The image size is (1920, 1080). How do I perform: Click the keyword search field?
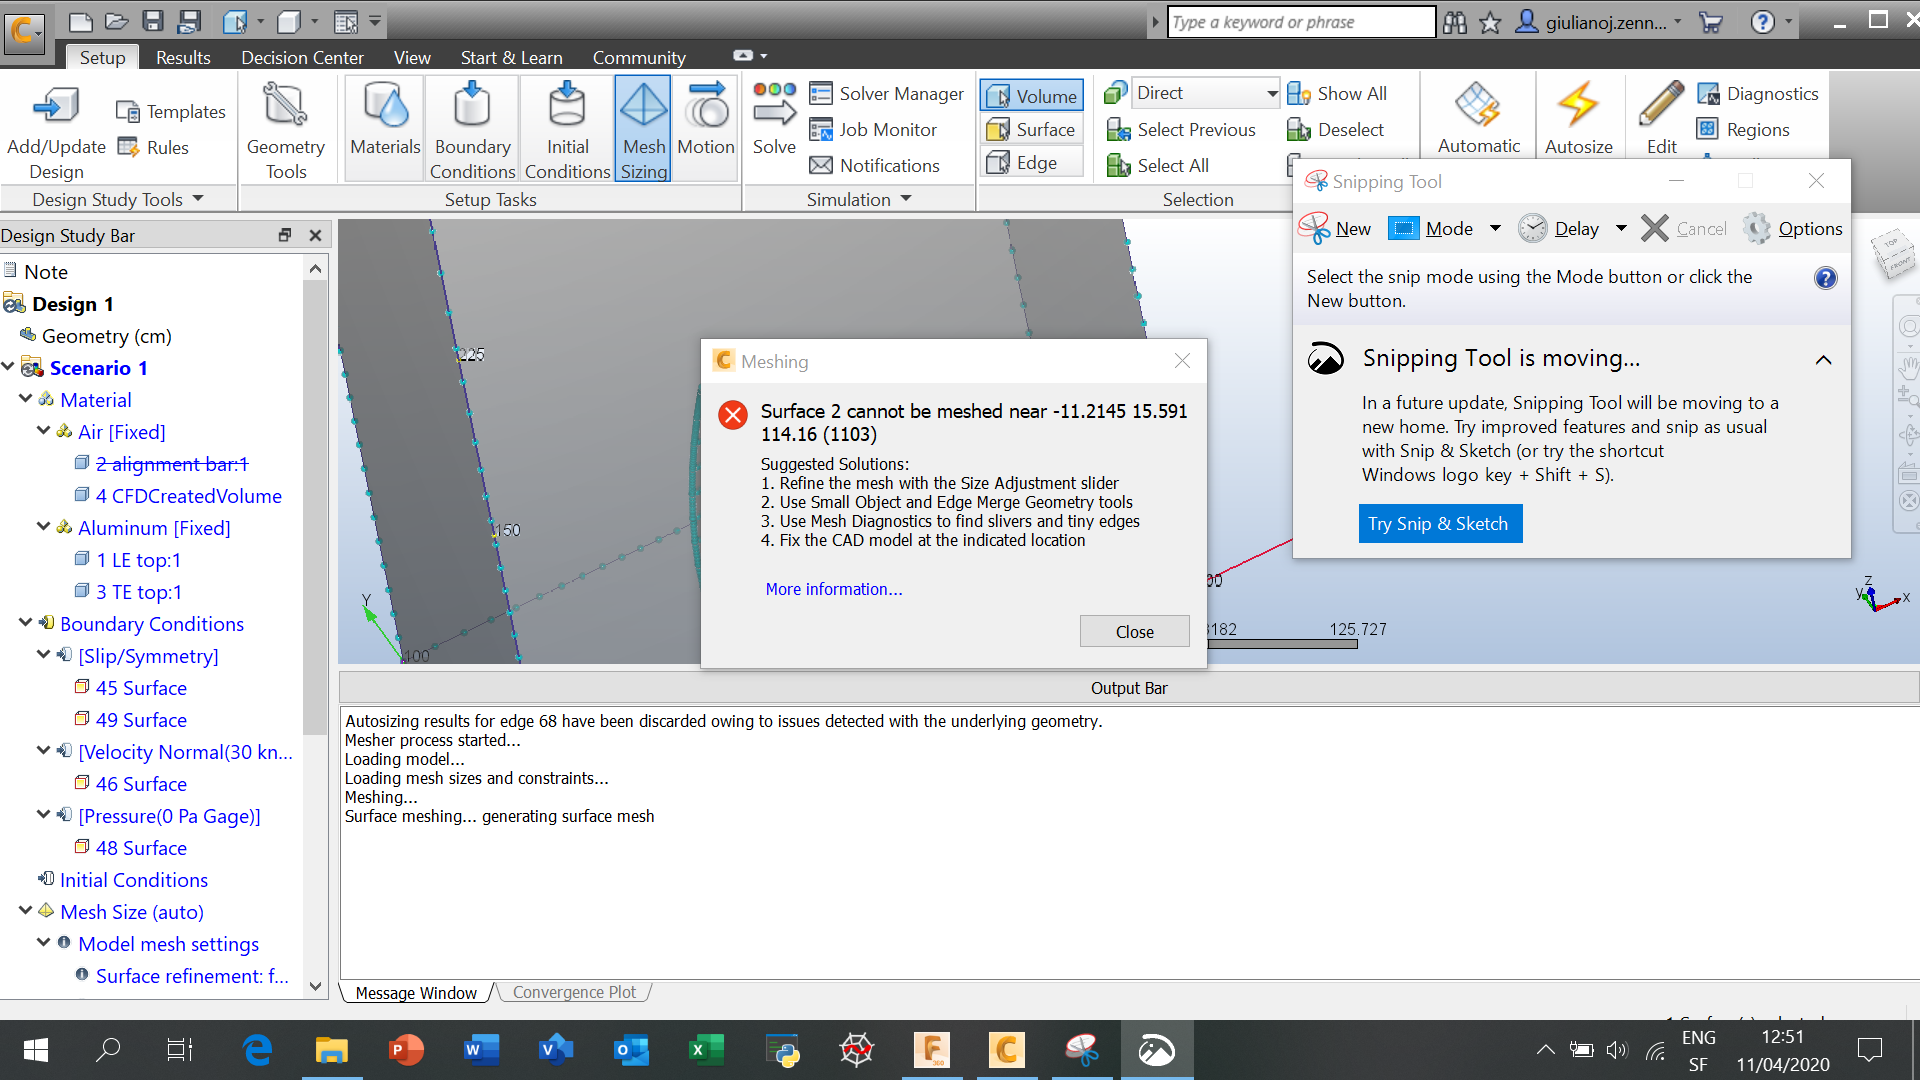[x=1300, y=21]
